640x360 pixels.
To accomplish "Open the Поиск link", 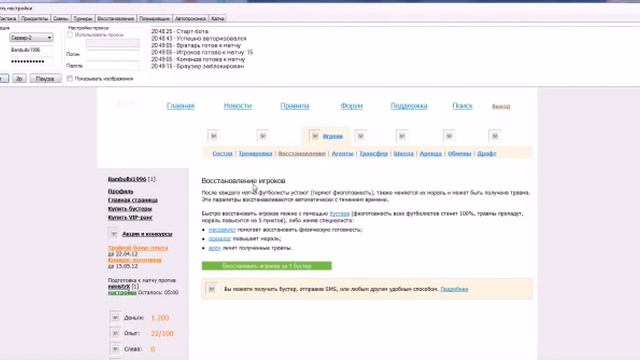I will [x=462, y=106].
